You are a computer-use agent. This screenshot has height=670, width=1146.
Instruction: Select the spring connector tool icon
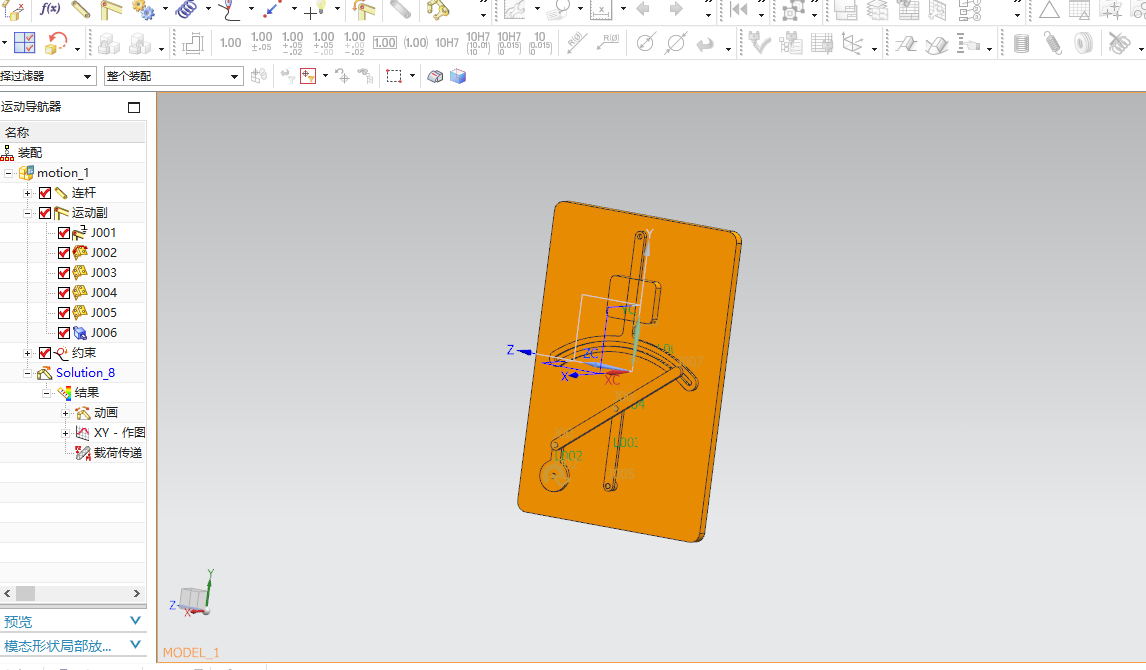click(187, 10)
